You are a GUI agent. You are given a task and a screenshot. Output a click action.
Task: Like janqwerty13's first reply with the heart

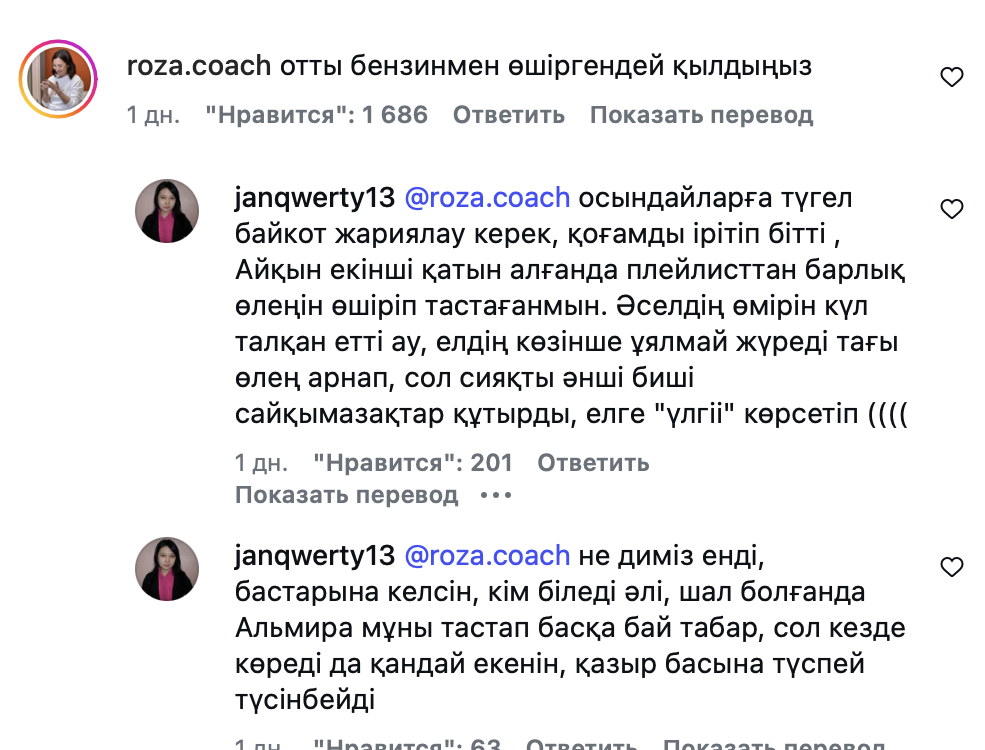(x=952, y=209)
